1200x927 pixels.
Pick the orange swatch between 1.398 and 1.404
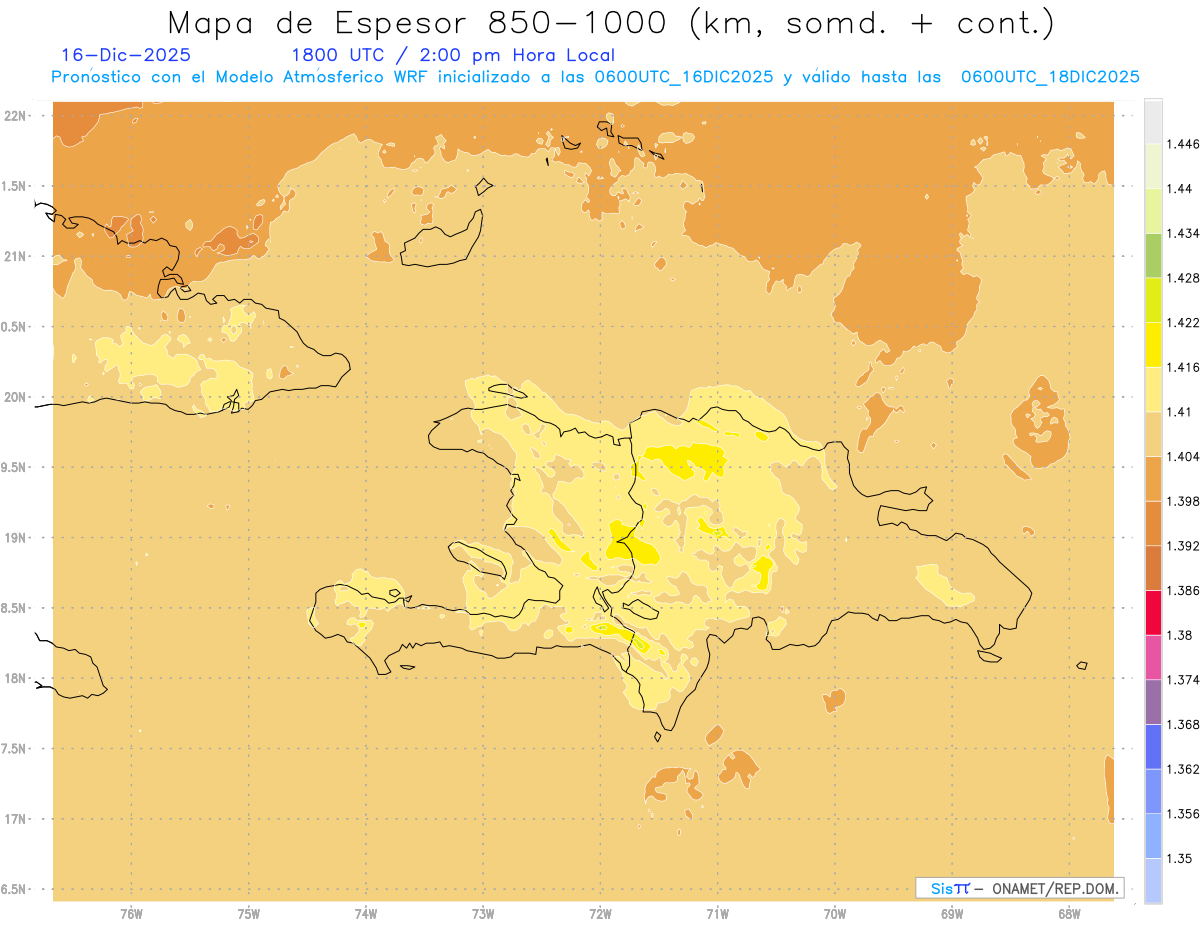[1153, 478]
